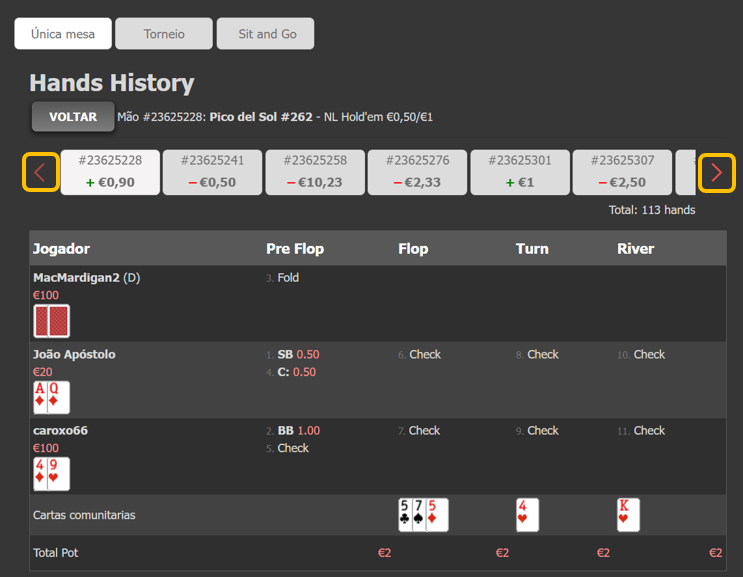Open the Torneio tab
This screenshot has height=577, width=743.
164,33
